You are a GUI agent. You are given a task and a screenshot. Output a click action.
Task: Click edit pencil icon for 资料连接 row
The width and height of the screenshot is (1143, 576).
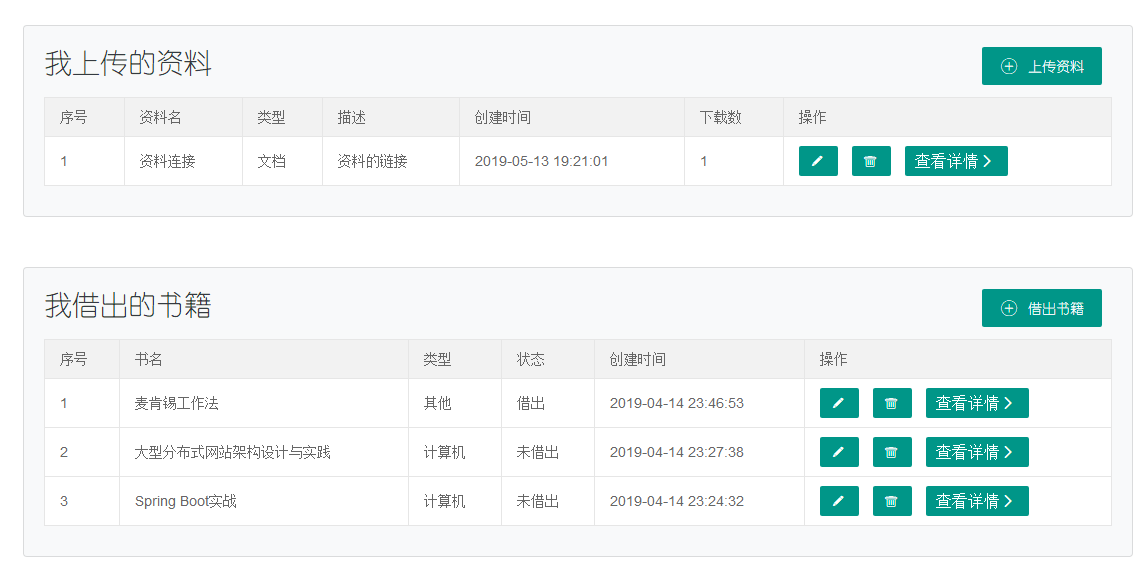[818, 161]
